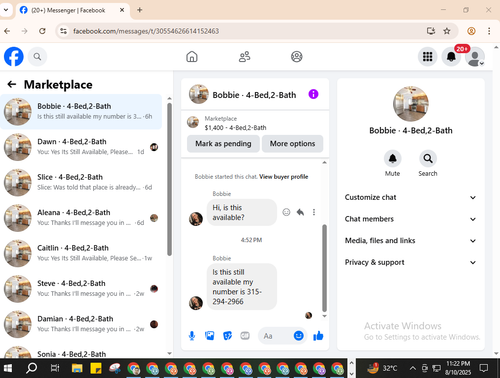Click the browser back arrow
The image size is (500, 378).
click(x=7, y=31)
